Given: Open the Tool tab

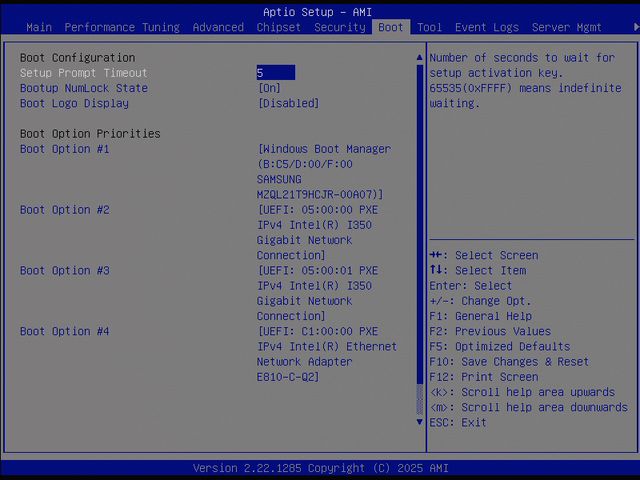Looking at the screenshot, I should (x=429, y=27).
